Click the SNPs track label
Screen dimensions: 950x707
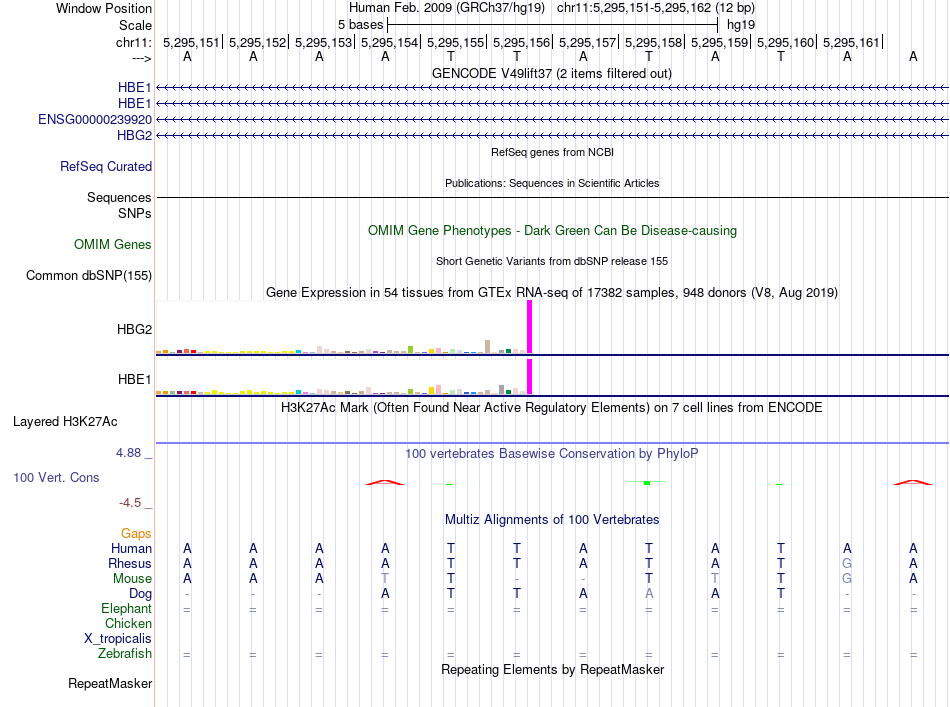135,213
